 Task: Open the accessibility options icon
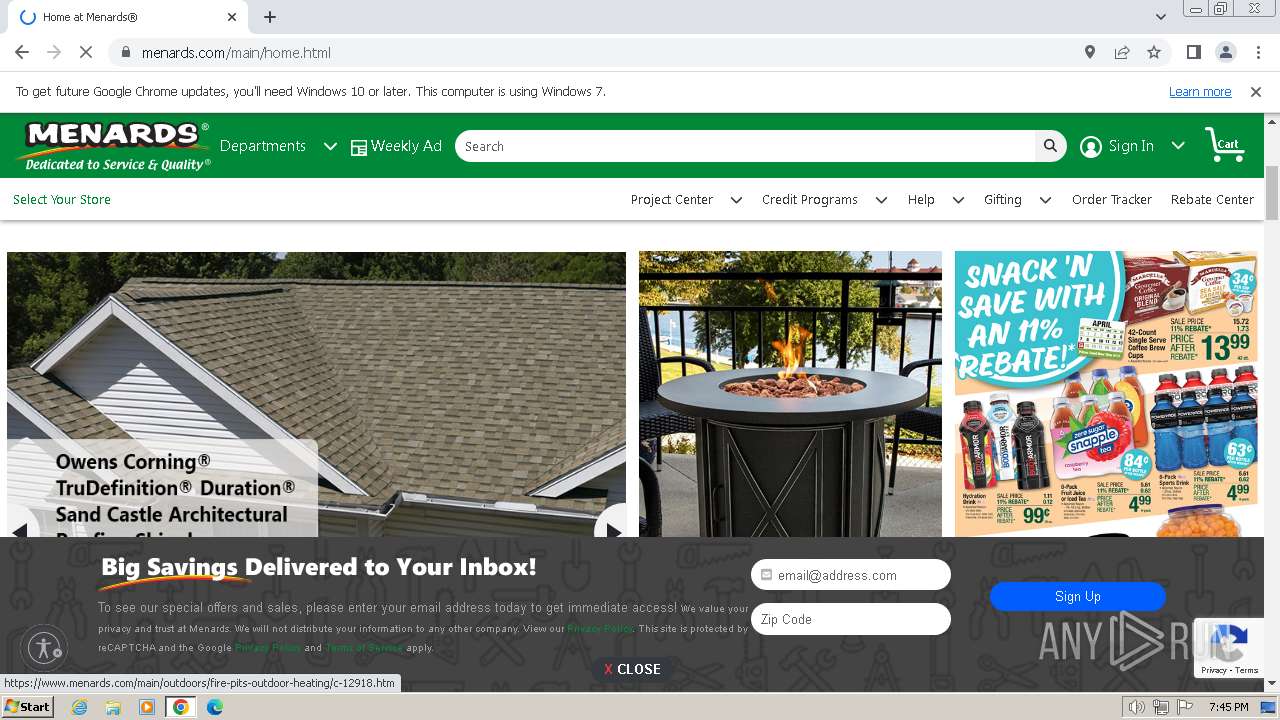[x=44, y=647]
